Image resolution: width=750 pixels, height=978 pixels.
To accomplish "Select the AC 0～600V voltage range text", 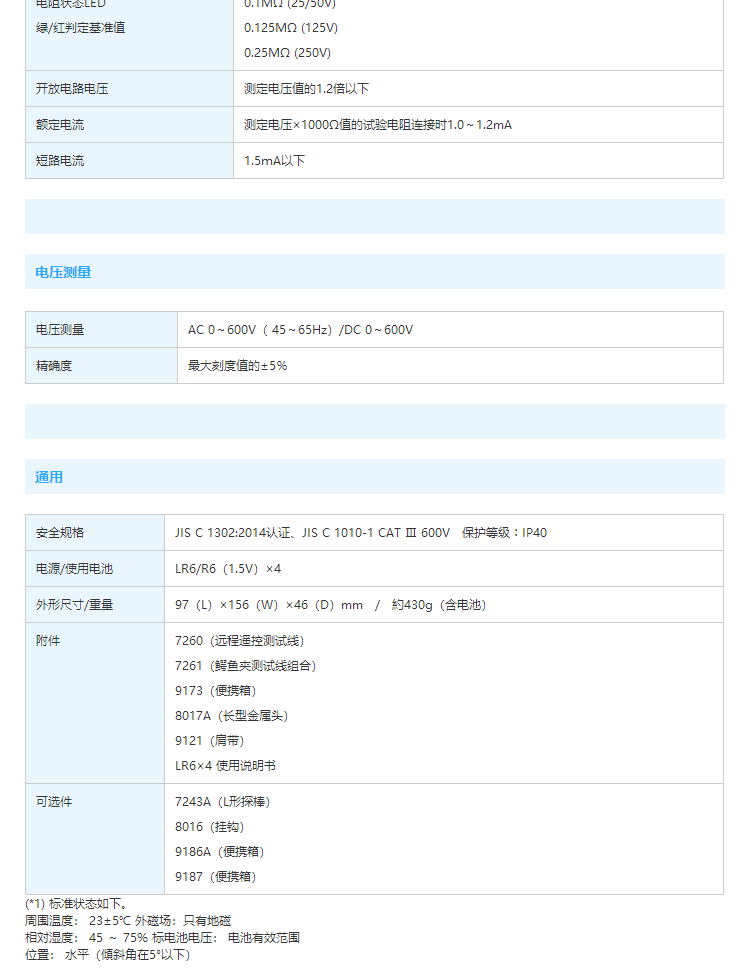I will tap(300, 329).
